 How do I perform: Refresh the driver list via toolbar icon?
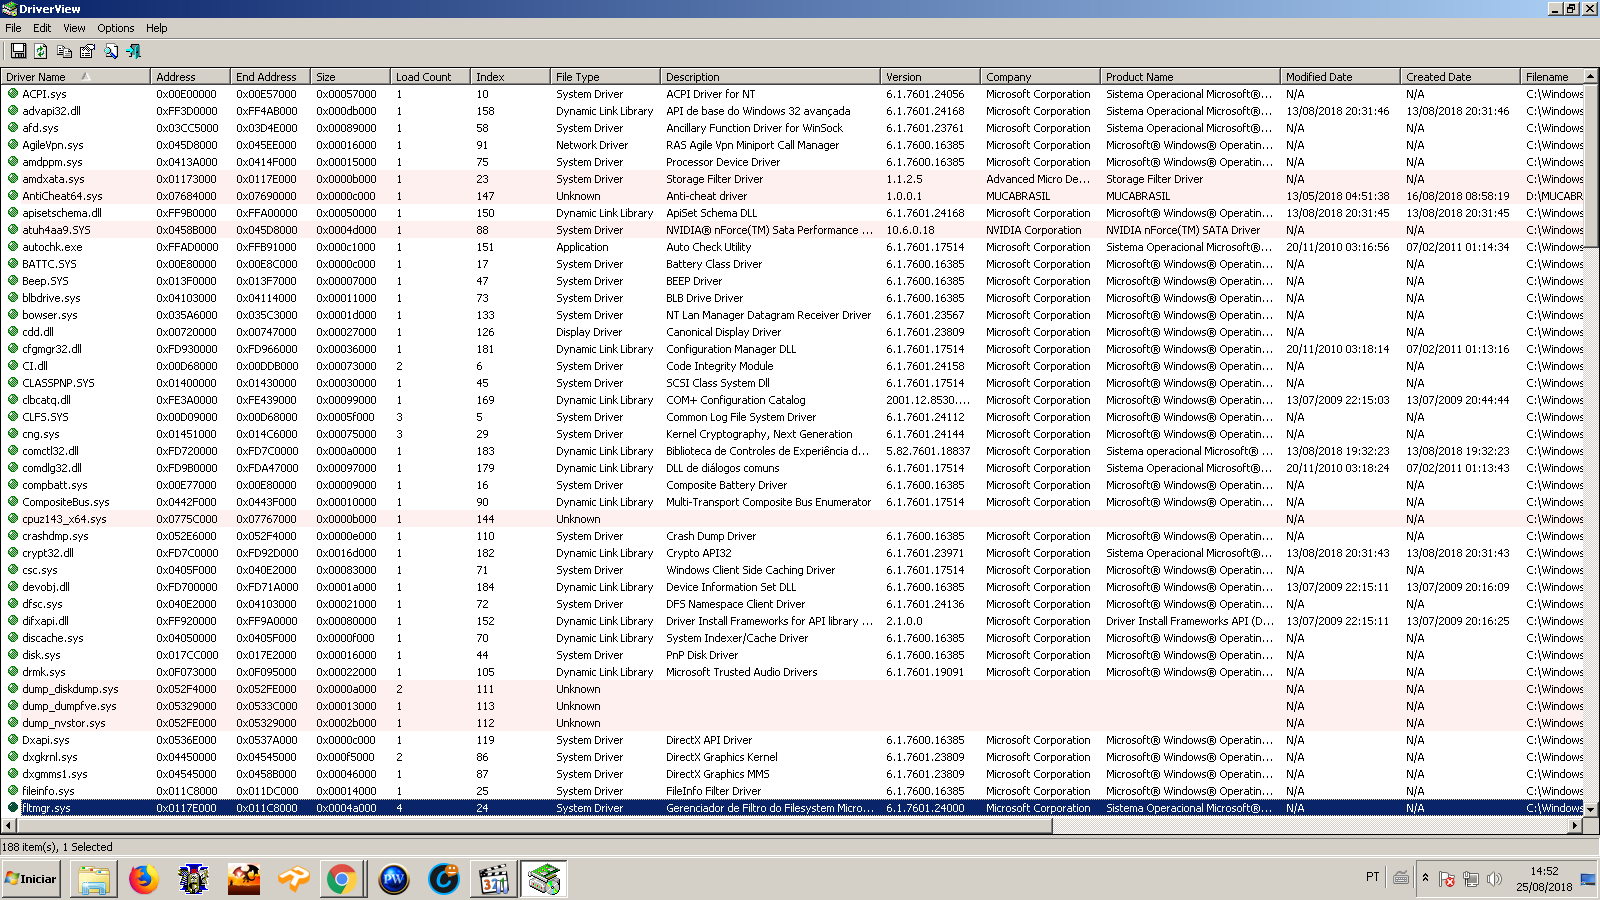click(x=41, y=51)
